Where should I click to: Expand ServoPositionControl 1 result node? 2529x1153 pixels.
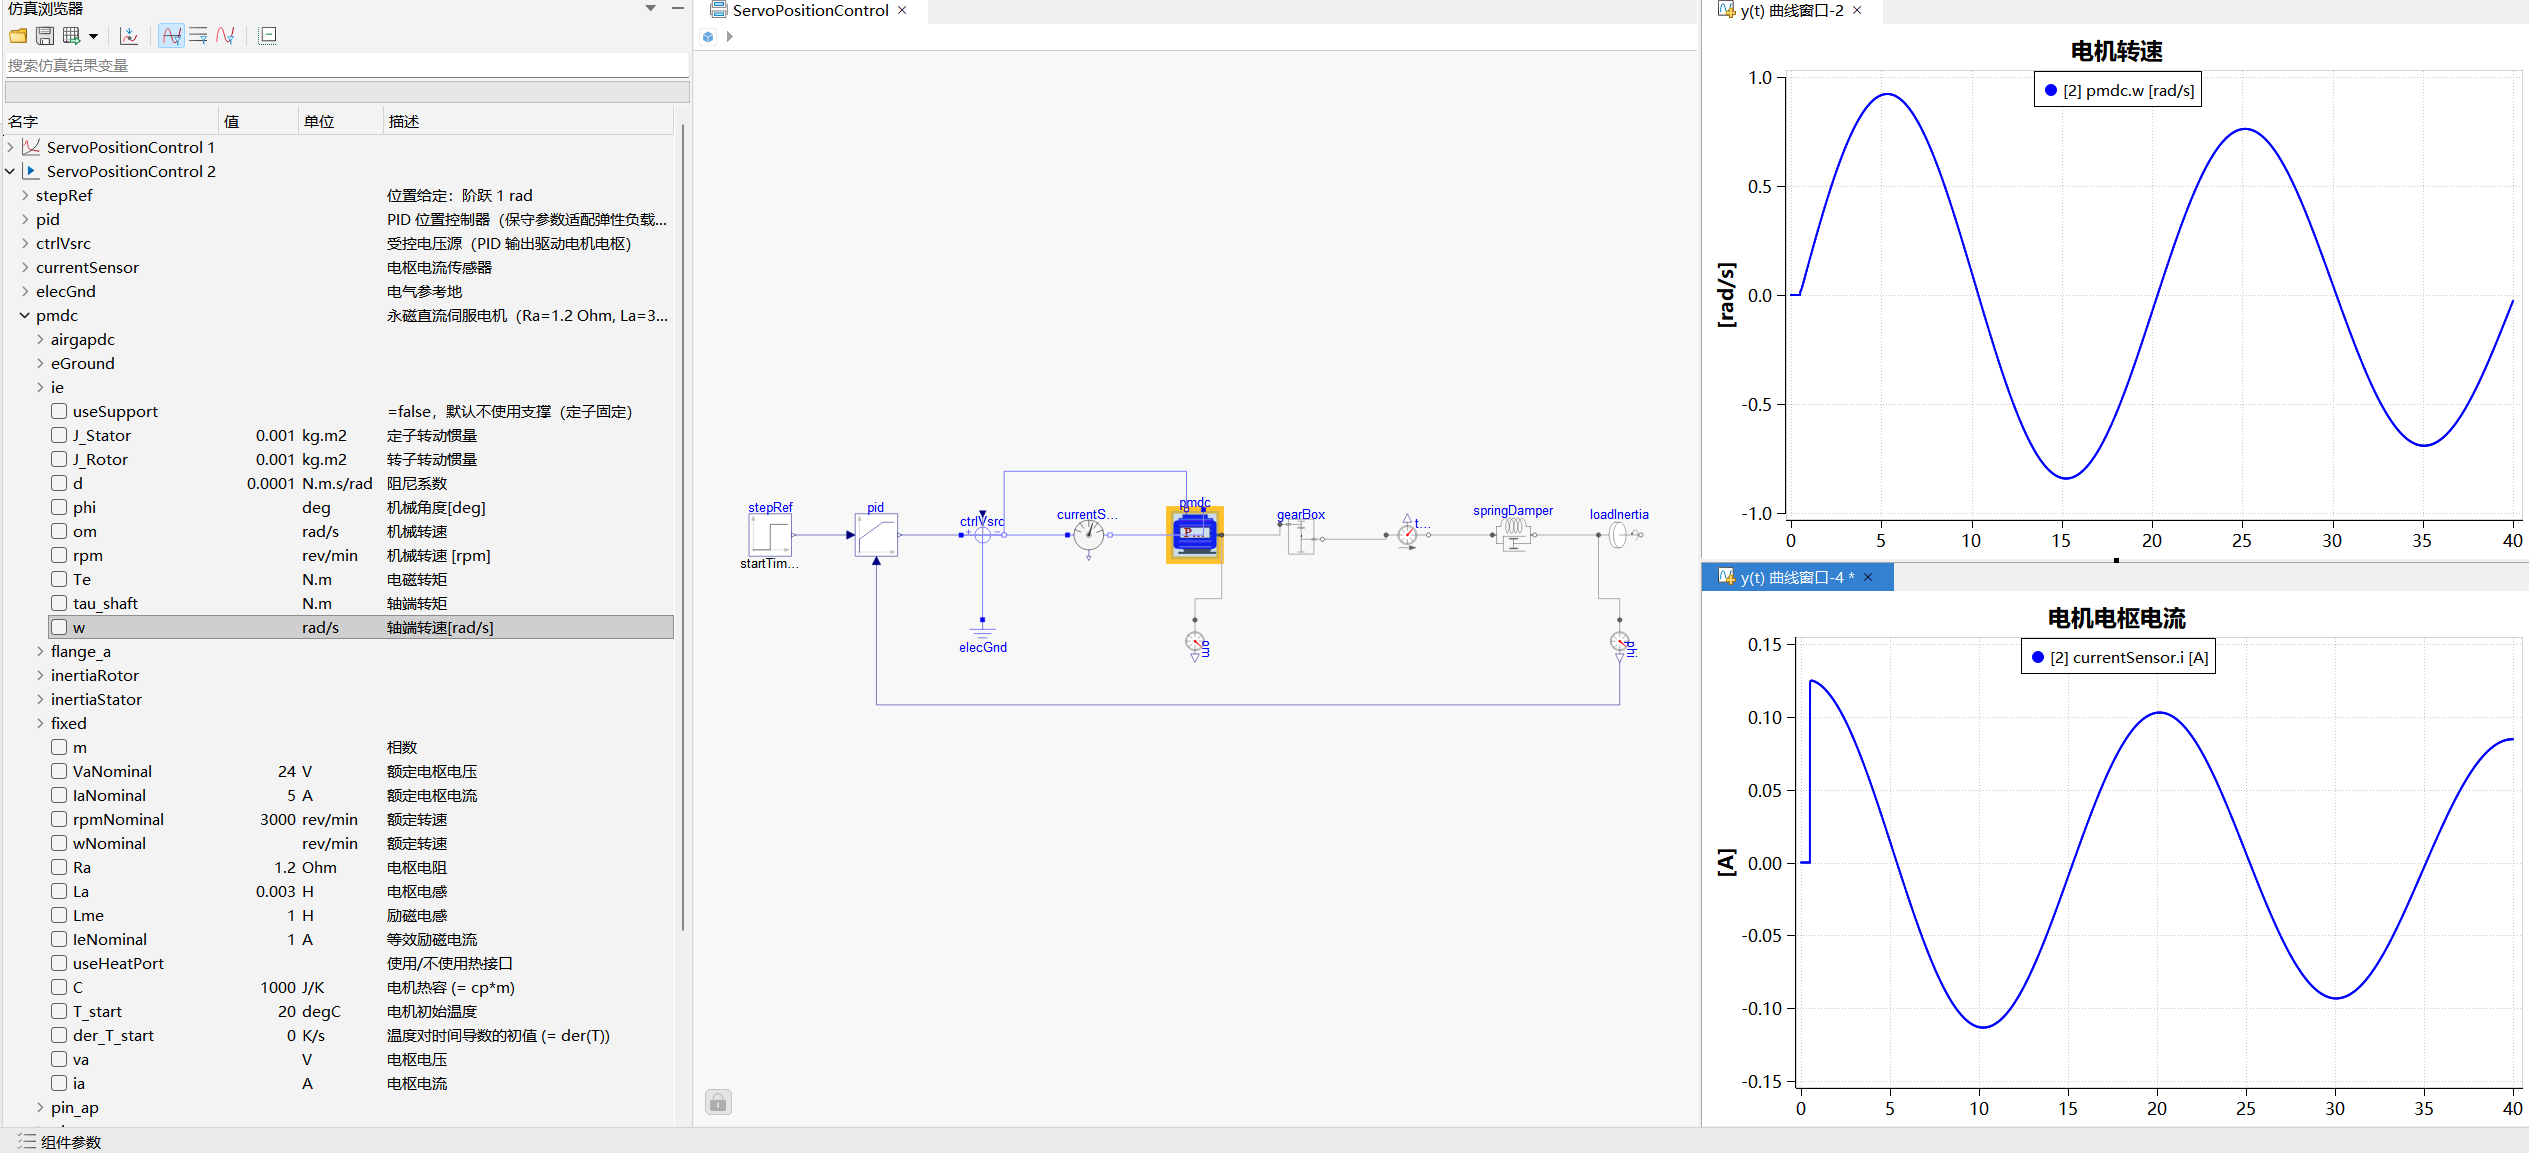pyautogui.click(x=10, y=147)
